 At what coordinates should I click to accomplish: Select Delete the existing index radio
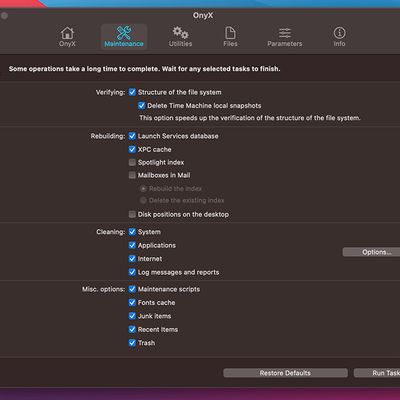click(x=143, y=200)
